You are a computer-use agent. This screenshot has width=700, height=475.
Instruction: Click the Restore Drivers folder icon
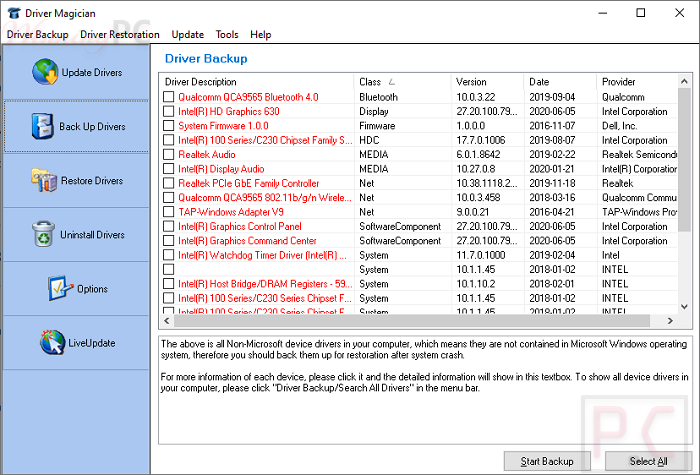[x=44, y=180]
